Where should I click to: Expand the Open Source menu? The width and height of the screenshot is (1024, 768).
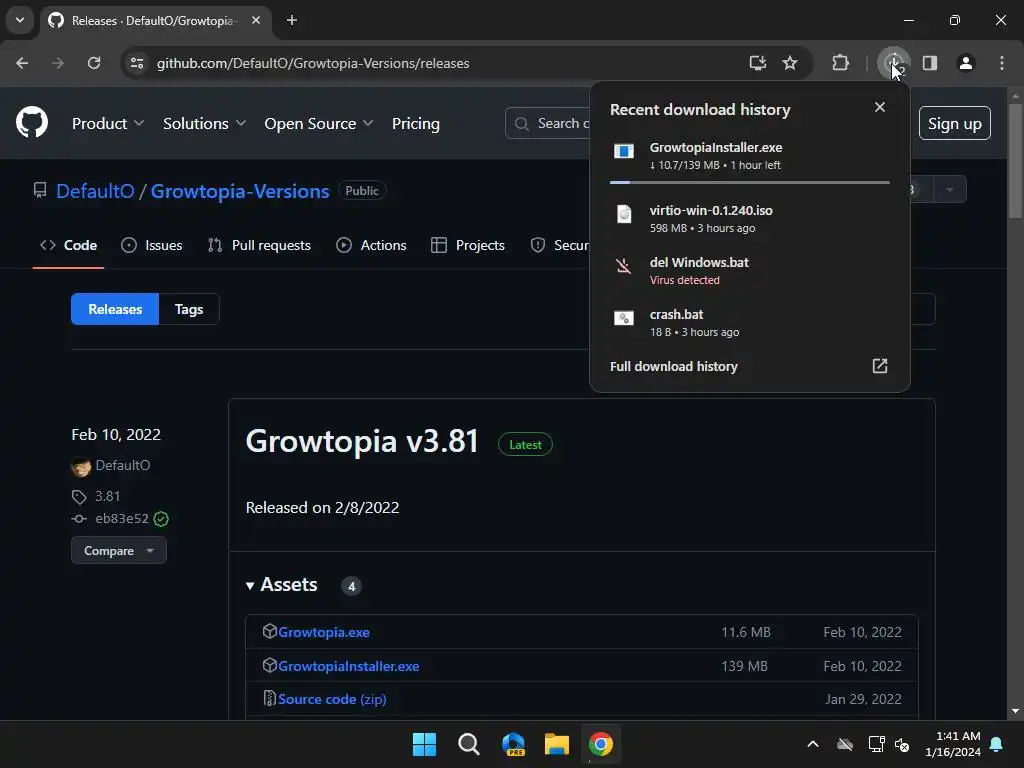[x=319, y=123]
